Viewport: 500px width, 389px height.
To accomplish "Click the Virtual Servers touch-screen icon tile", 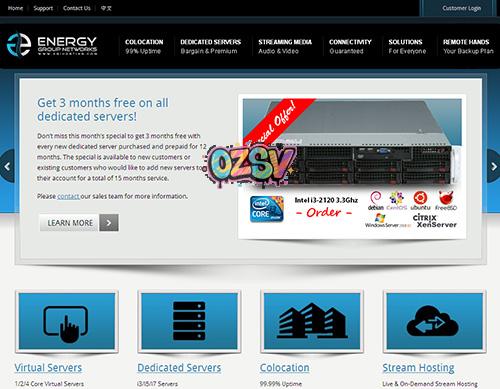I will coord(67,321).
